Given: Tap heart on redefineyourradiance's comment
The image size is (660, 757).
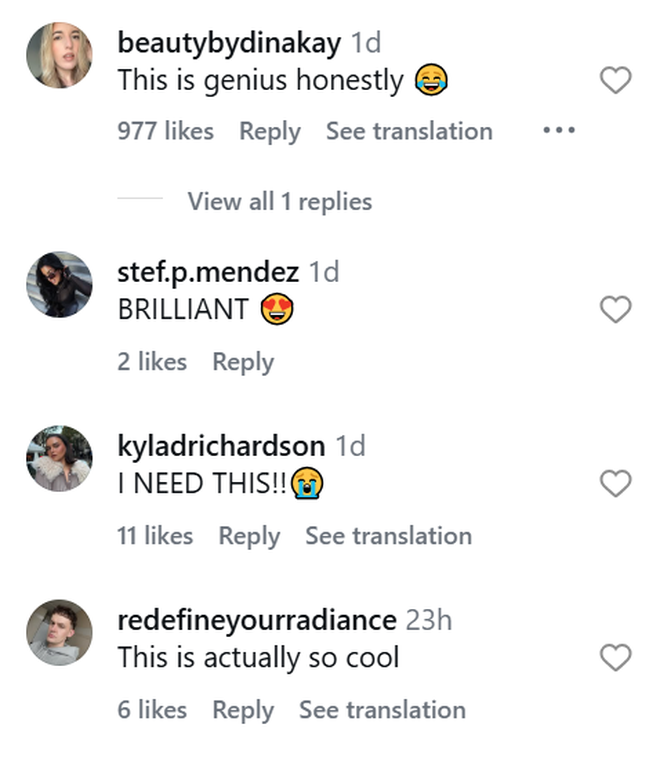Looking at the screenshot, I should 615,658.
